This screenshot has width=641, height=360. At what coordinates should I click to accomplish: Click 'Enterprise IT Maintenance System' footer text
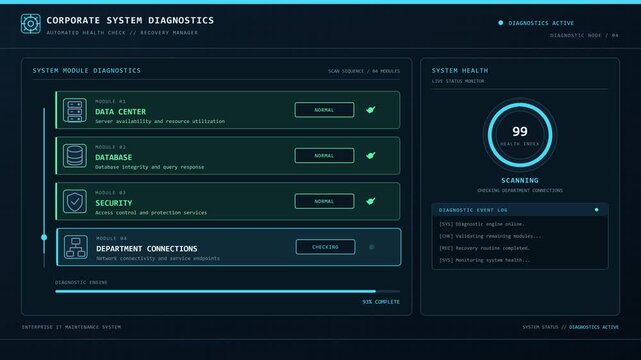71,327
